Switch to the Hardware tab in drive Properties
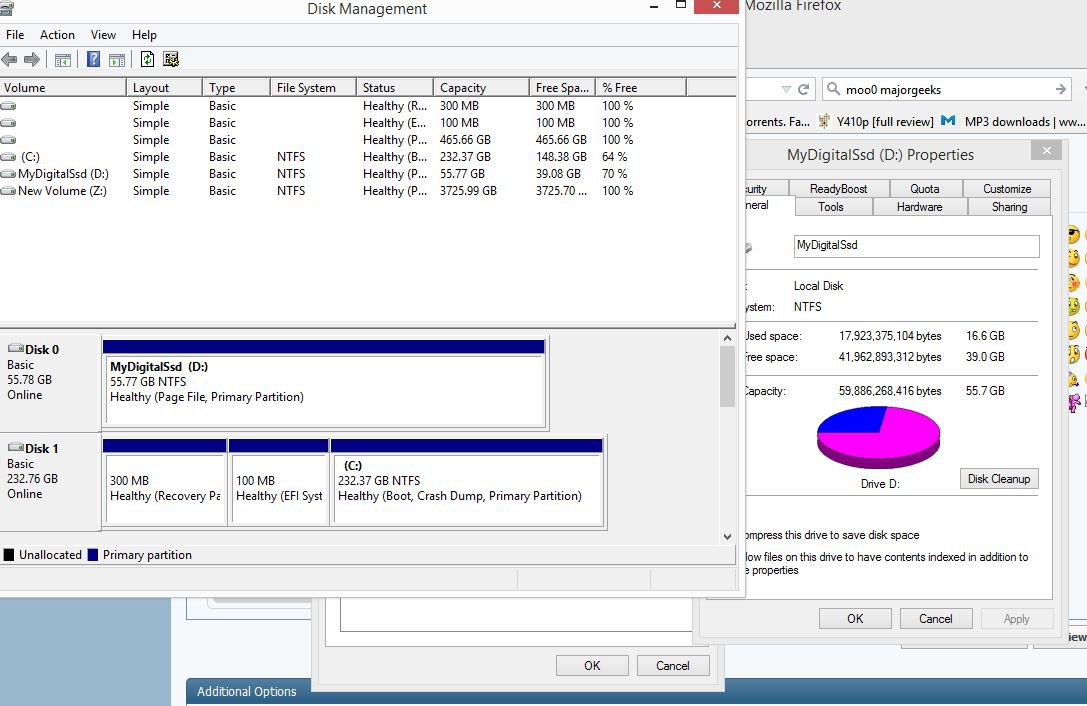This screenshot has width=1087, height=706. point(919,207)
